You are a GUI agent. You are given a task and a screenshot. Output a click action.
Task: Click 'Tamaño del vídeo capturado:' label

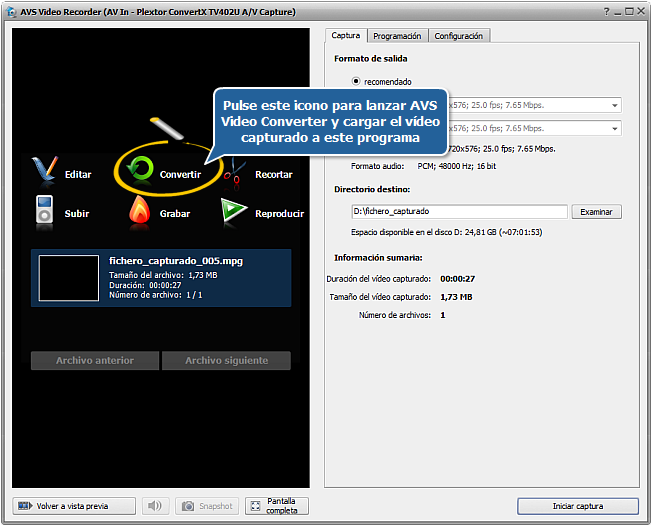tap(380, 297)
